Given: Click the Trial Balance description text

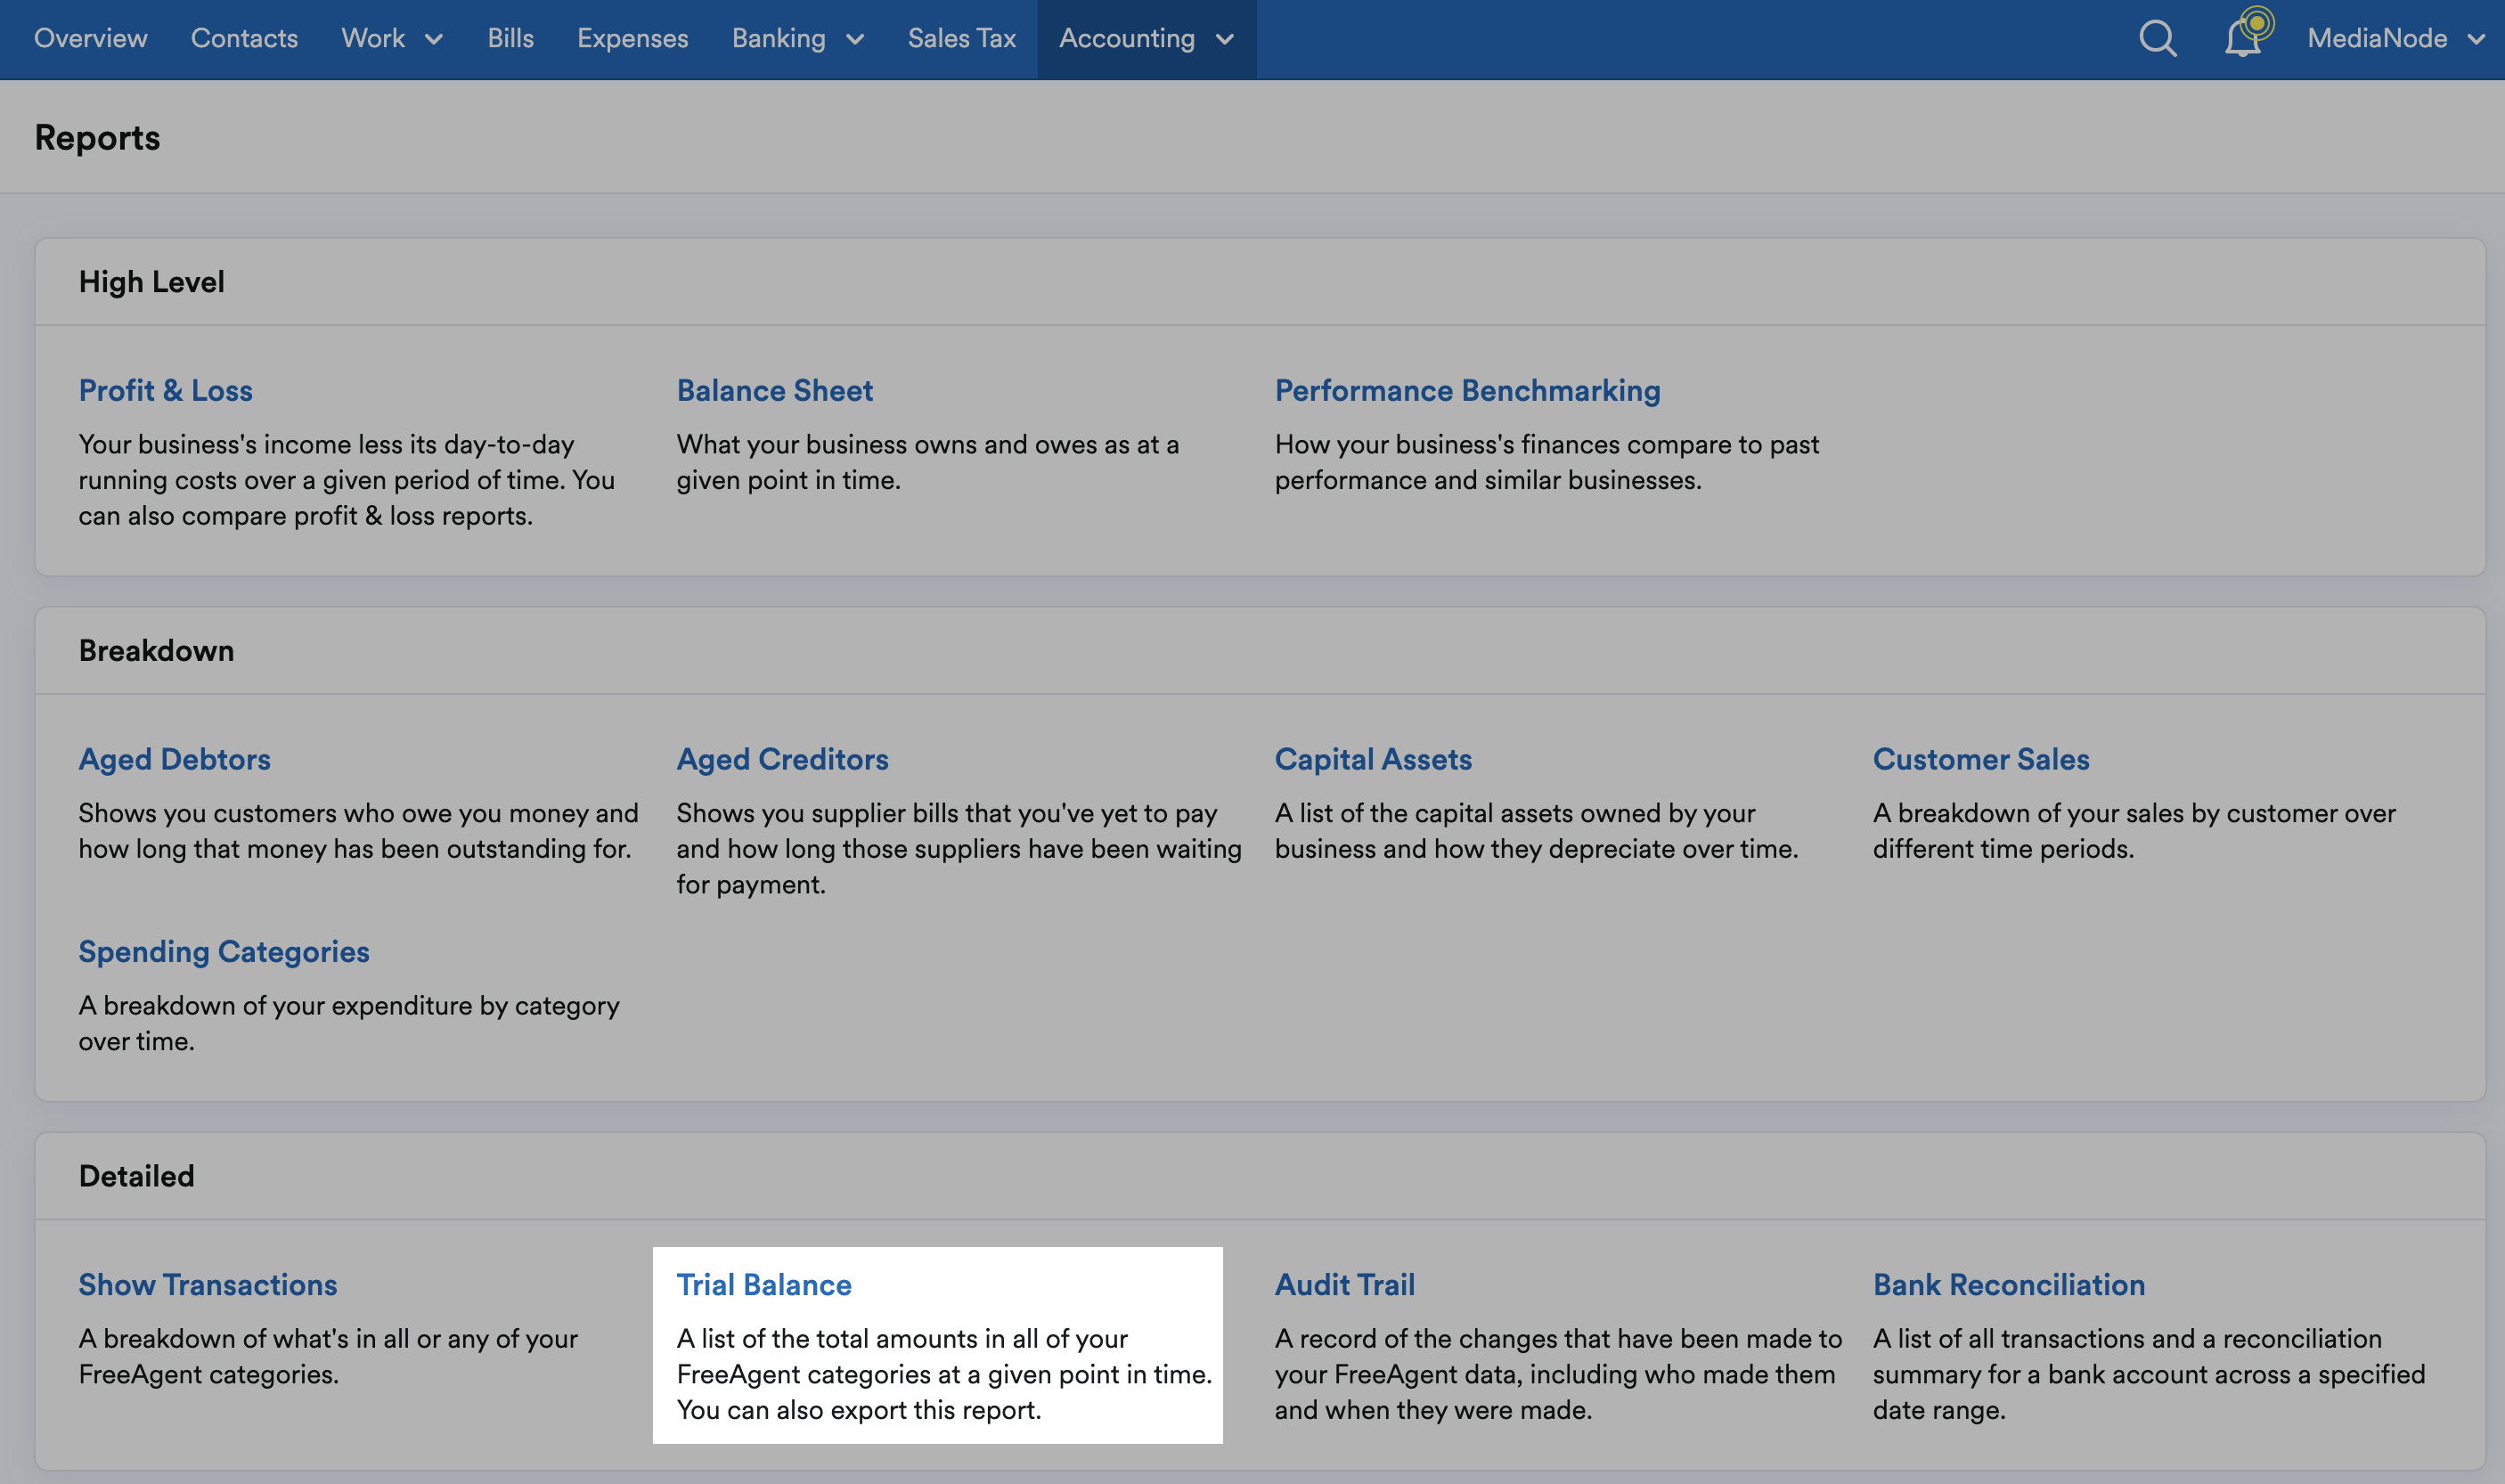Looking at the screenshot, I should 945,1374.
